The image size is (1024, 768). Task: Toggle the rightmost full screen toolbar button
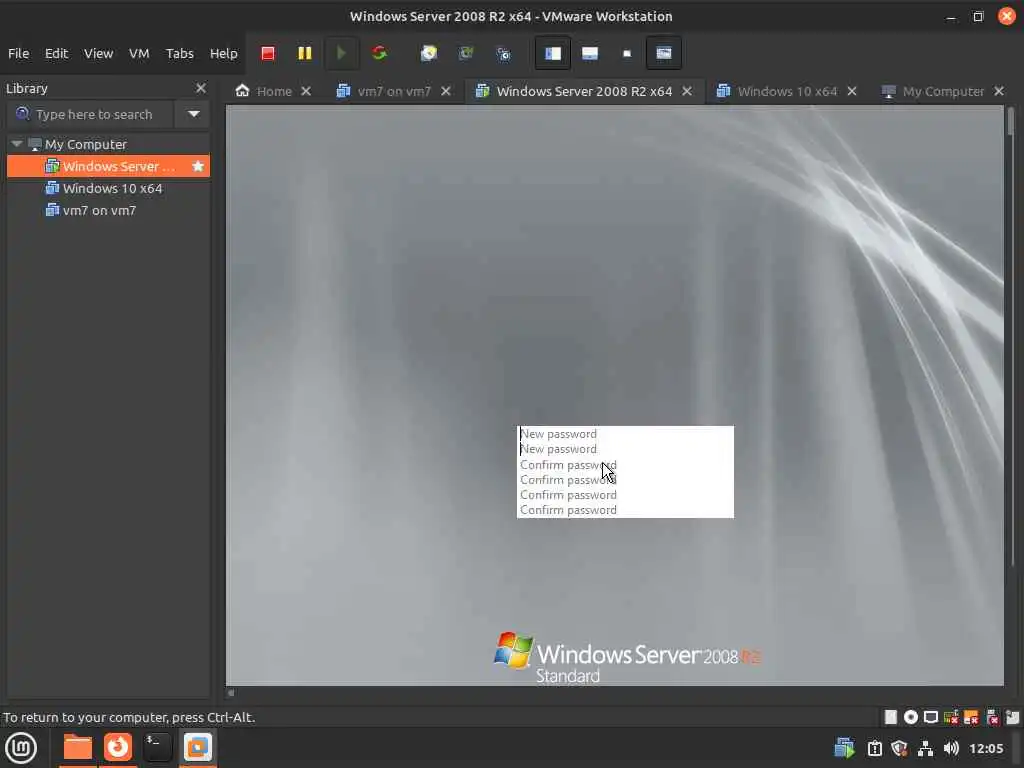pyautogui.click(x=664, y=54)
